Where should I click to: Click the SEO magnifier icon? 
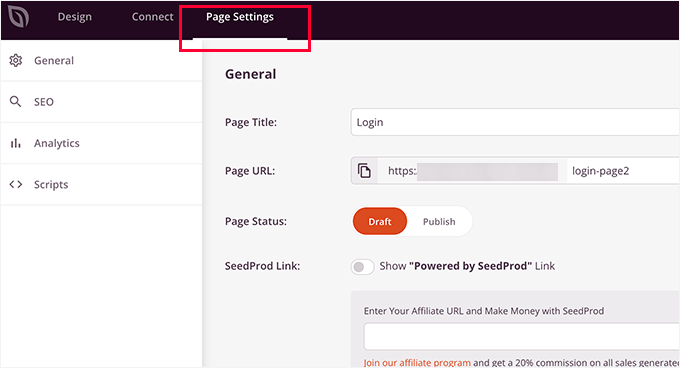coord(16,101)
